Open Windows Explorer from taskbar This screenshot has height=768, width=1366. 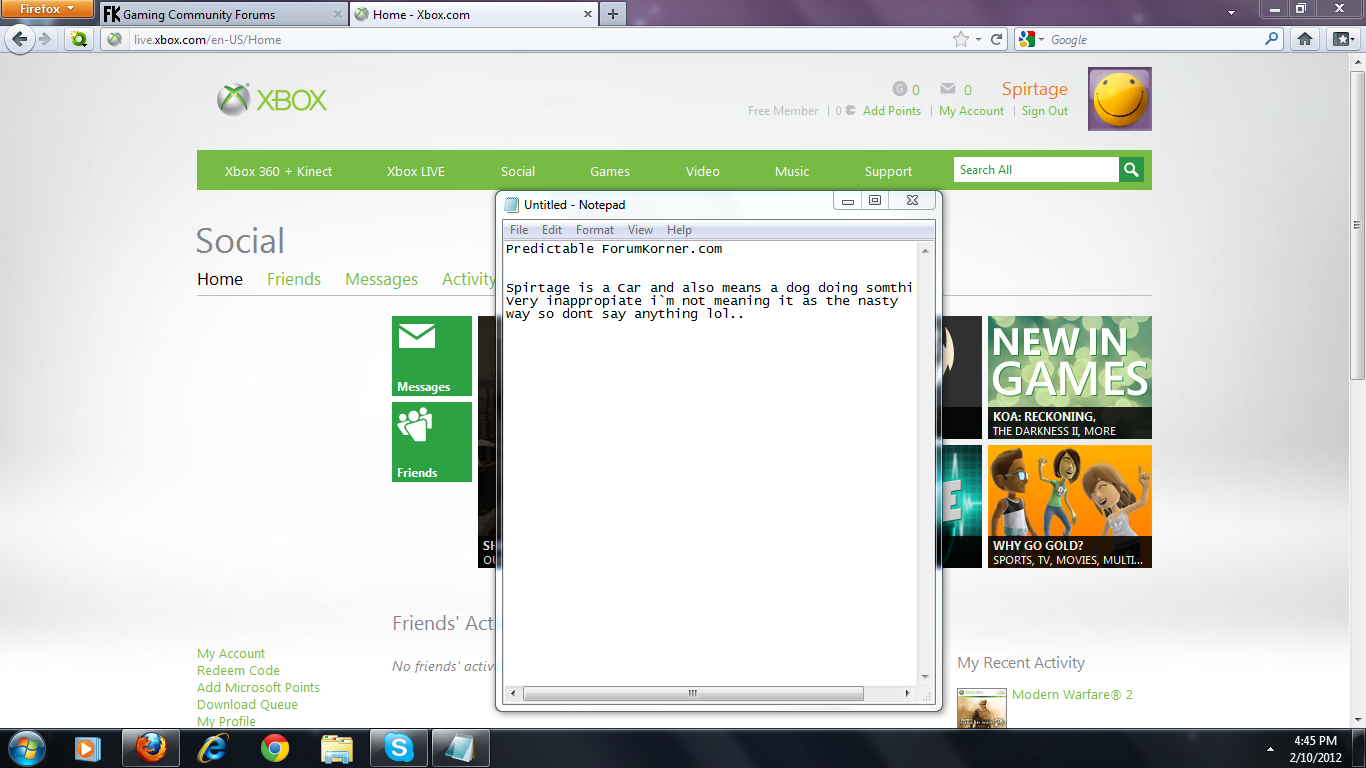pos(337,748)
